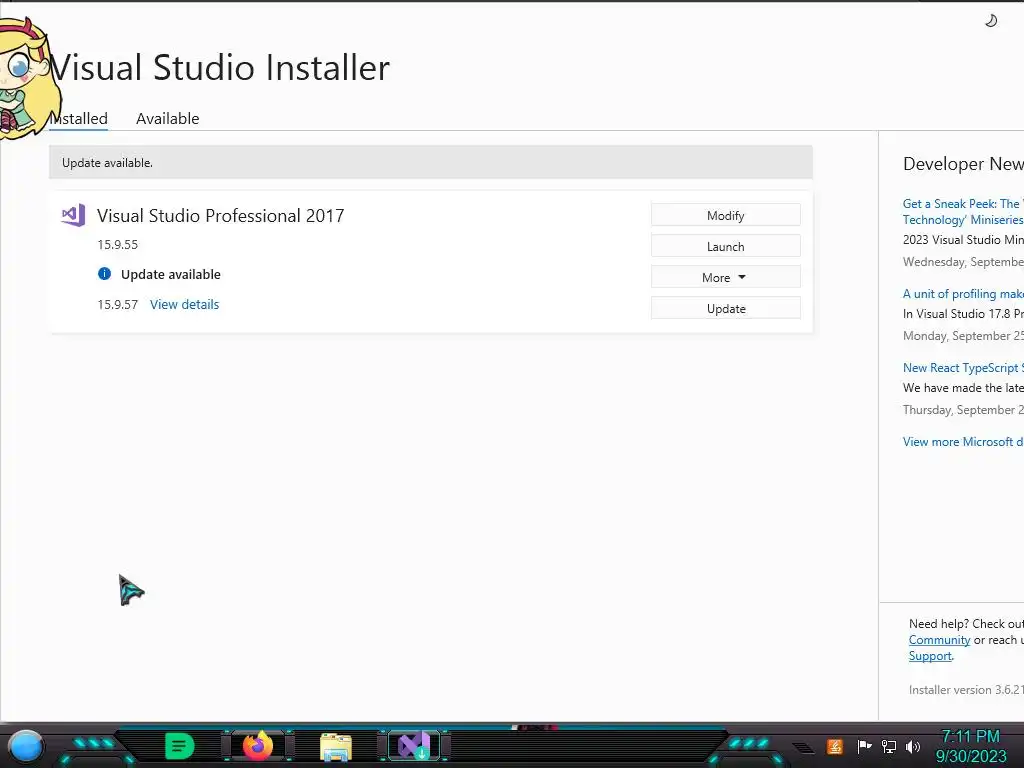Click View more Microsoft developer news link
1024x768 pixels.
tap(963, 442)
